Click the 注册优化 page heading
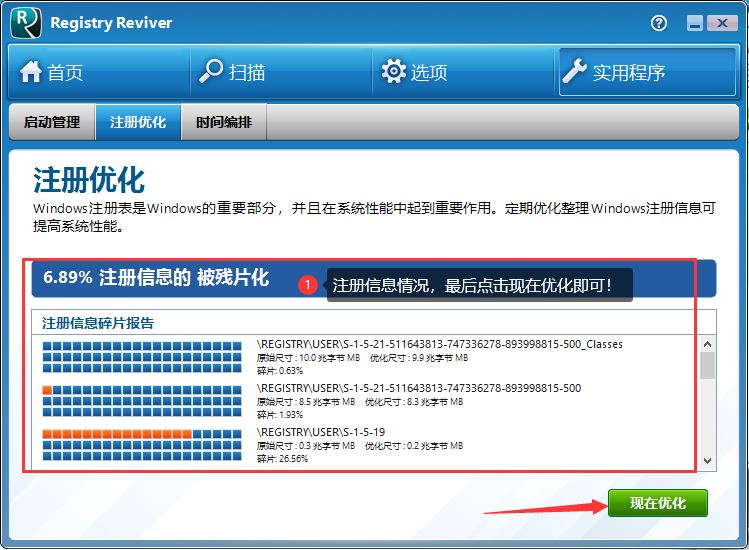 (89, 181)
